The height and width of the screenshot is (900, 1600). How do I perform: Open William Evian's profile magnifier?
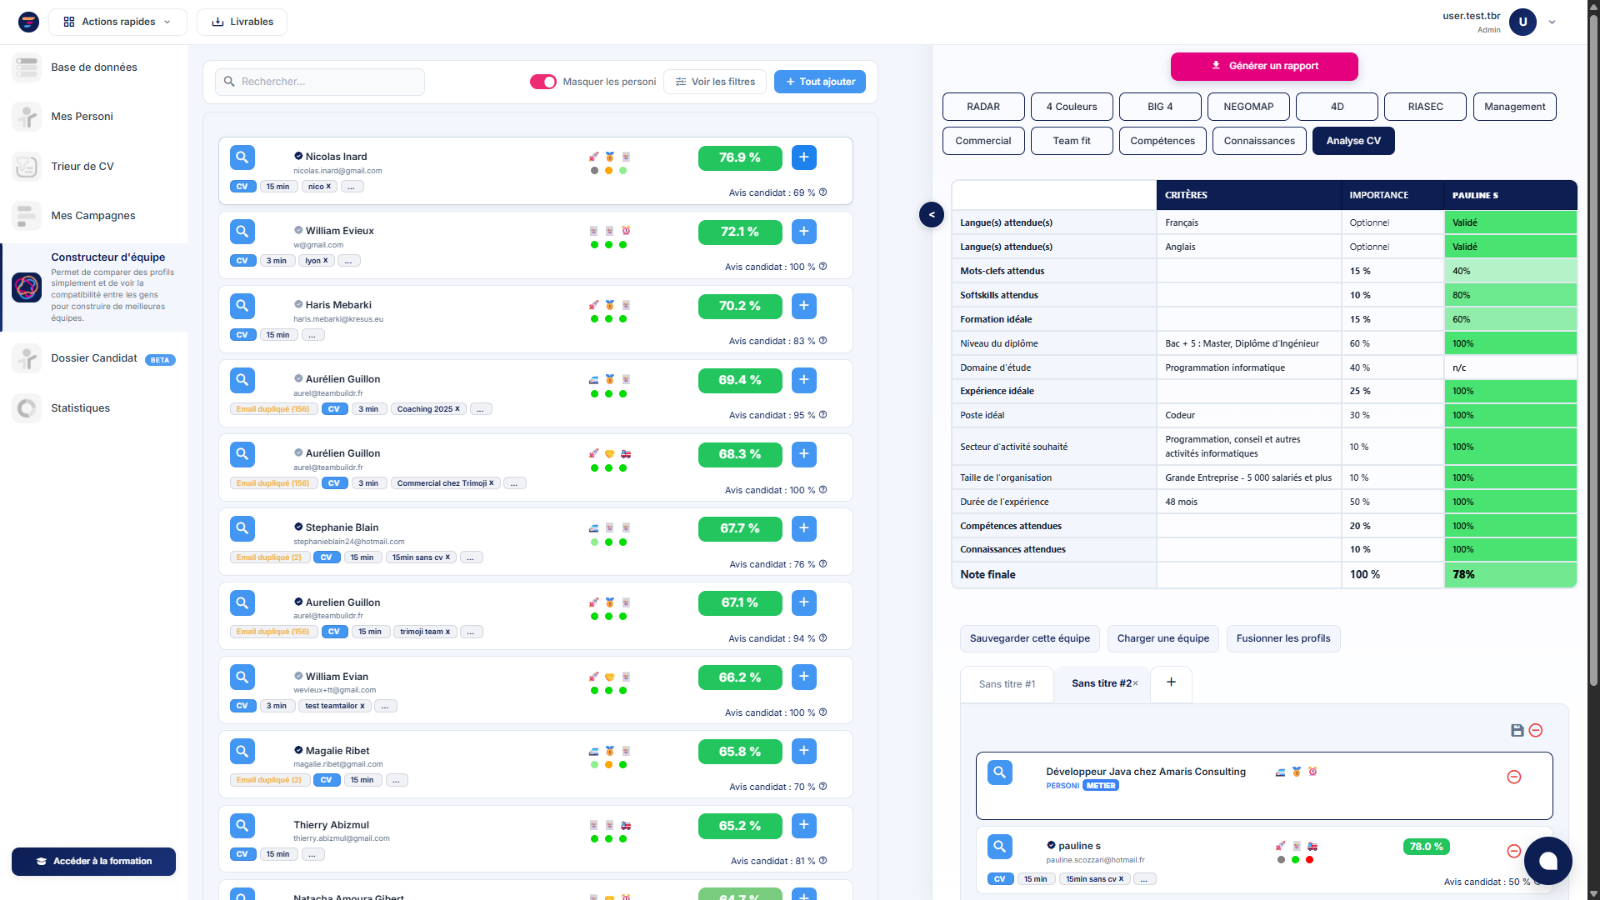(x=242, y=677)
